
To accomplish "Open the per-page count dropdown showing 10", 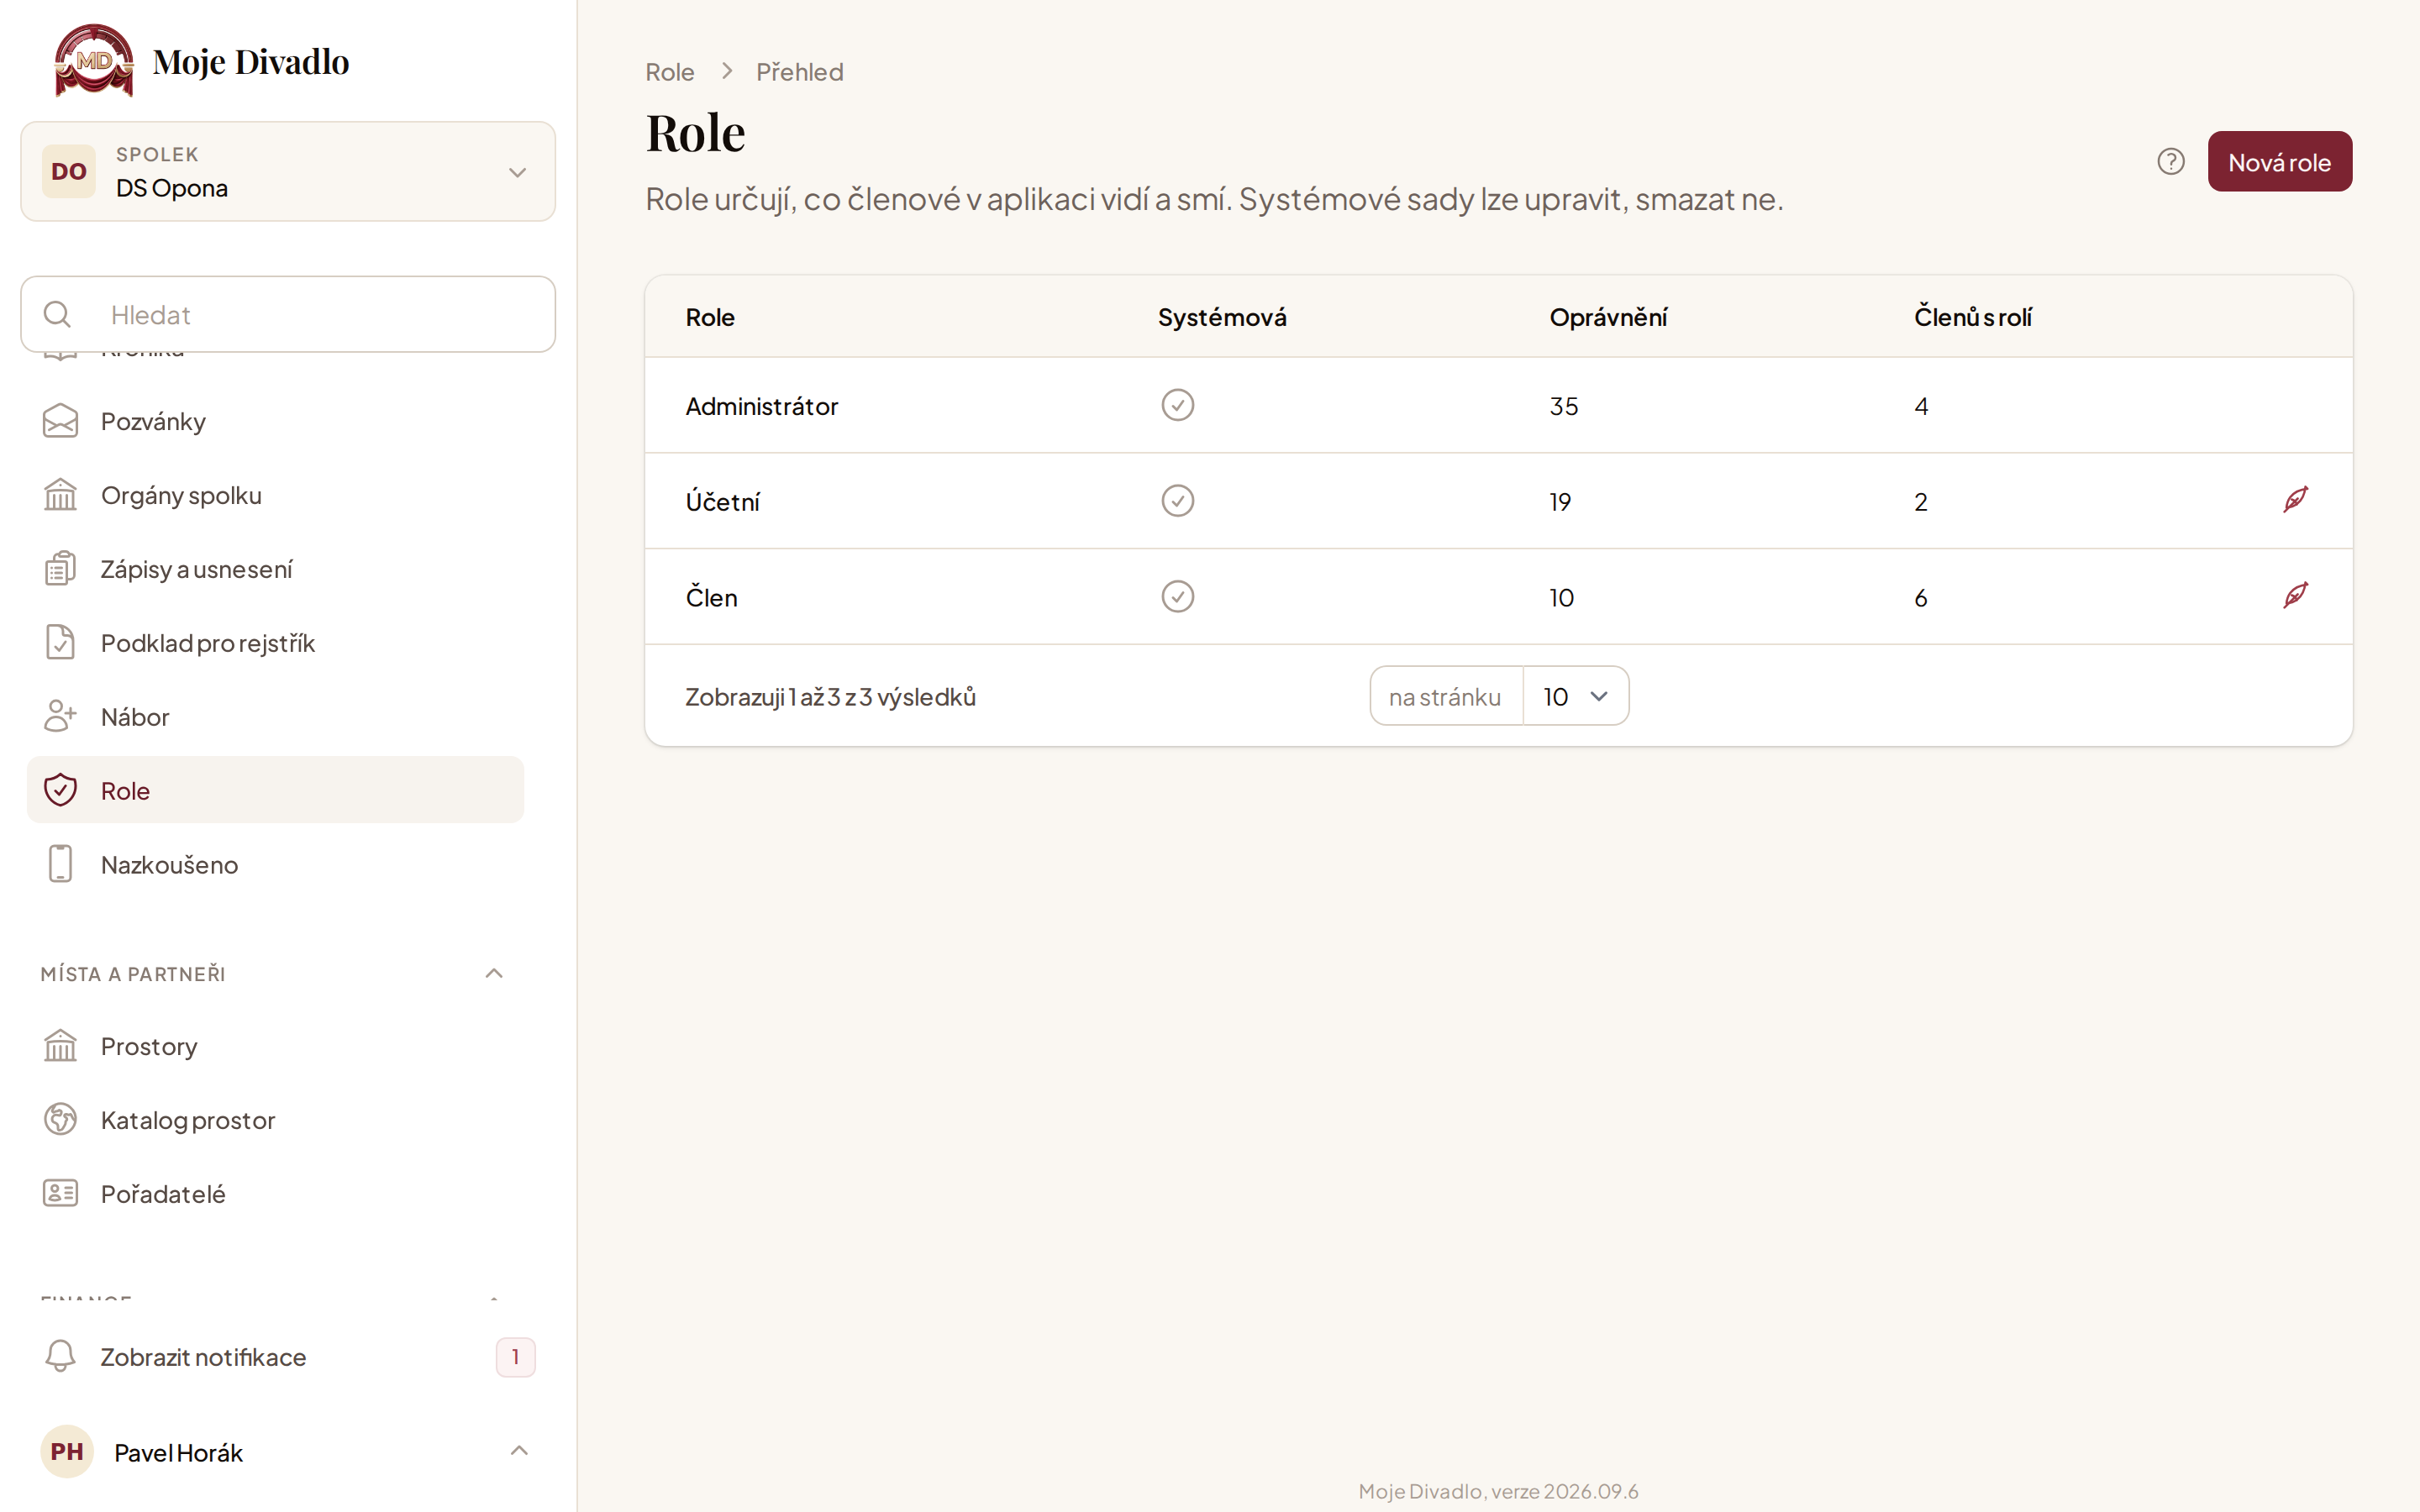I will coord(1576,696).
